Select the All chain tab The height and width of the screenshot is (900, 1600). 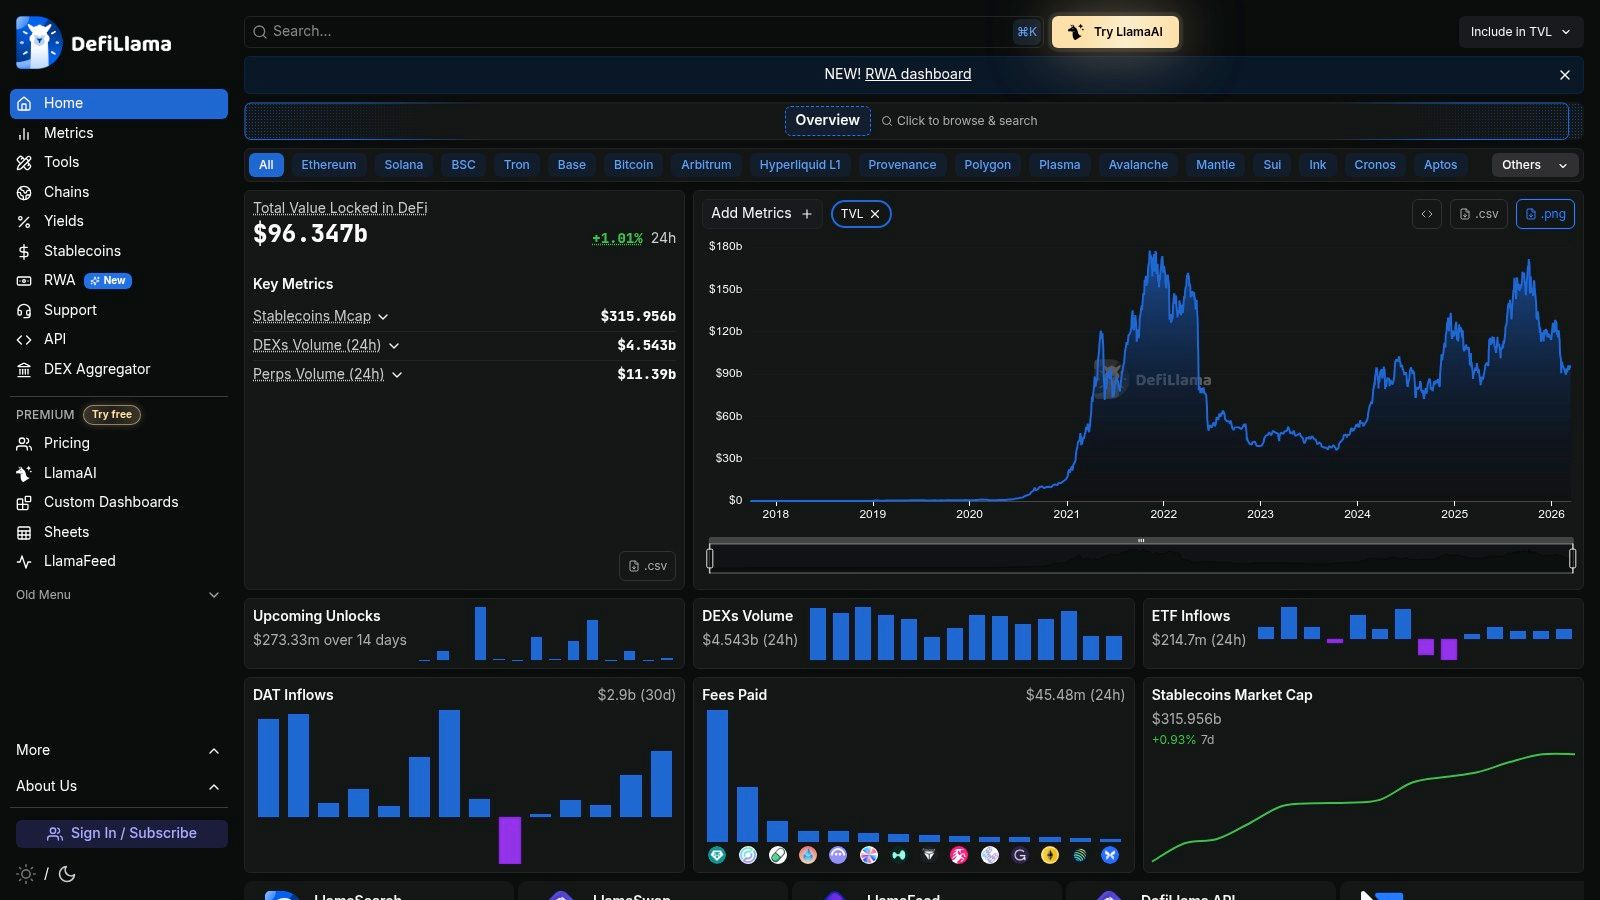click(266, 165)
